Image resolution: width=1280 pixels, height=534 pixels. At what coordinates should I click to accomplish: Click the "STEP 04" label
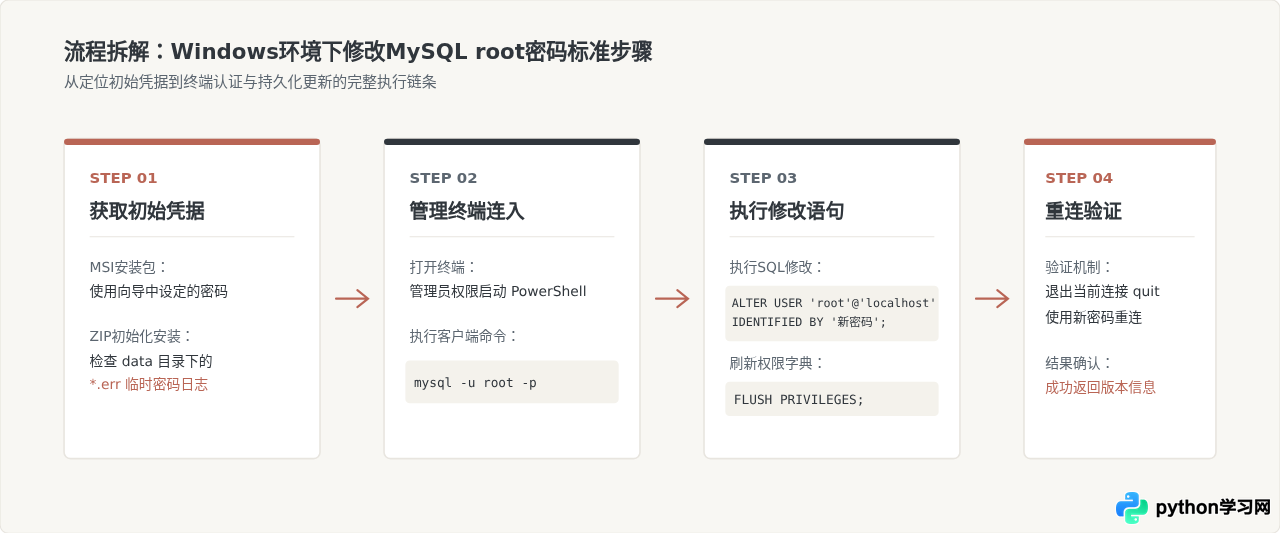point(1079,178)
